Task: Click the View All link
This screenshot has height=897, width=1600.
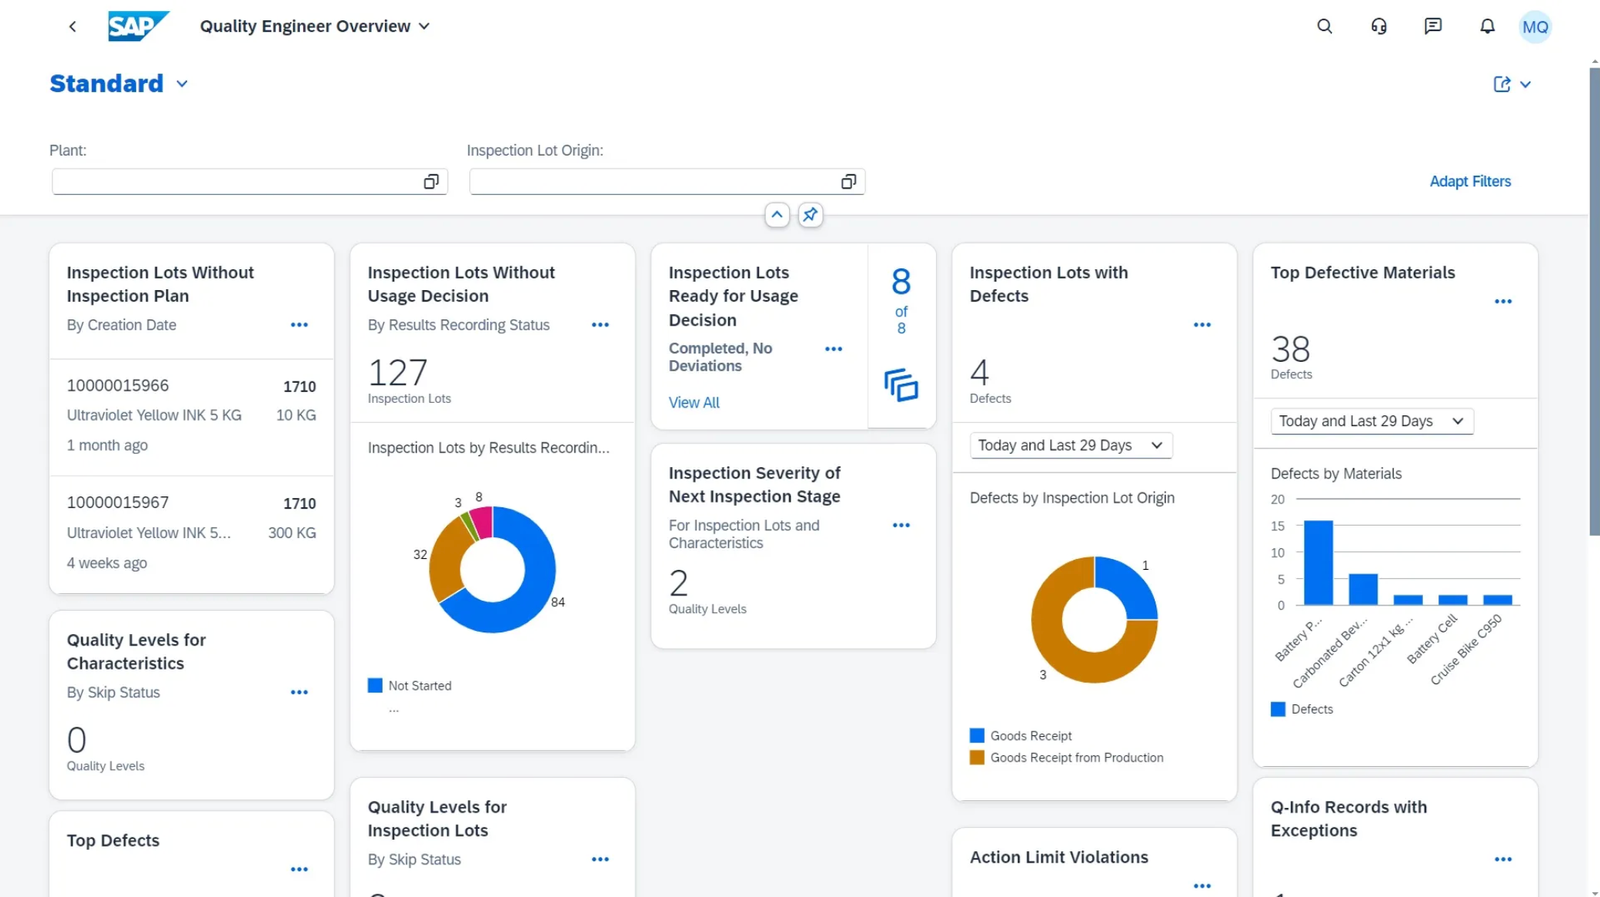Action: pyautogui.click(x=693, y=403)
